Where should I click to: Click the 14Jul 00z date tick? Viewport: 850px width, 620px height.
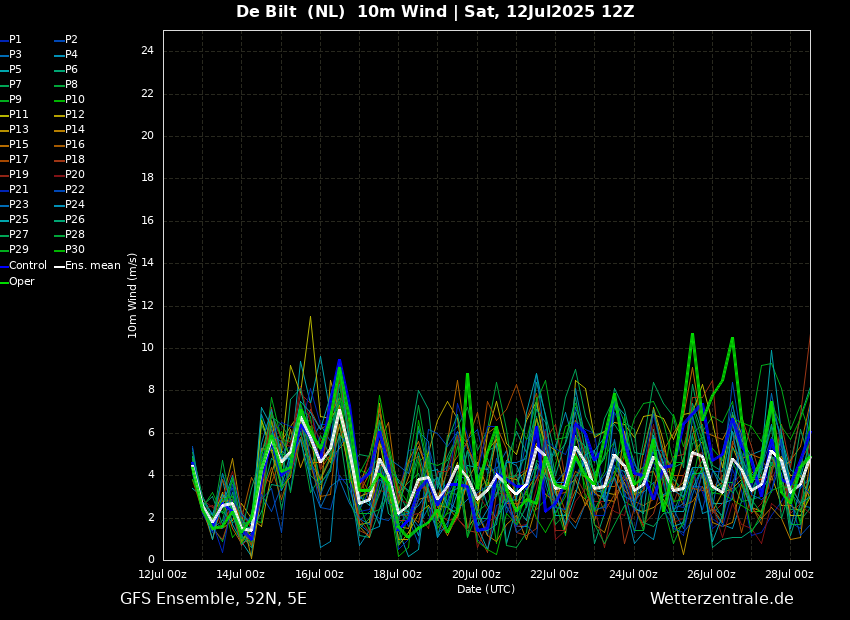click(x=241, y=574)
